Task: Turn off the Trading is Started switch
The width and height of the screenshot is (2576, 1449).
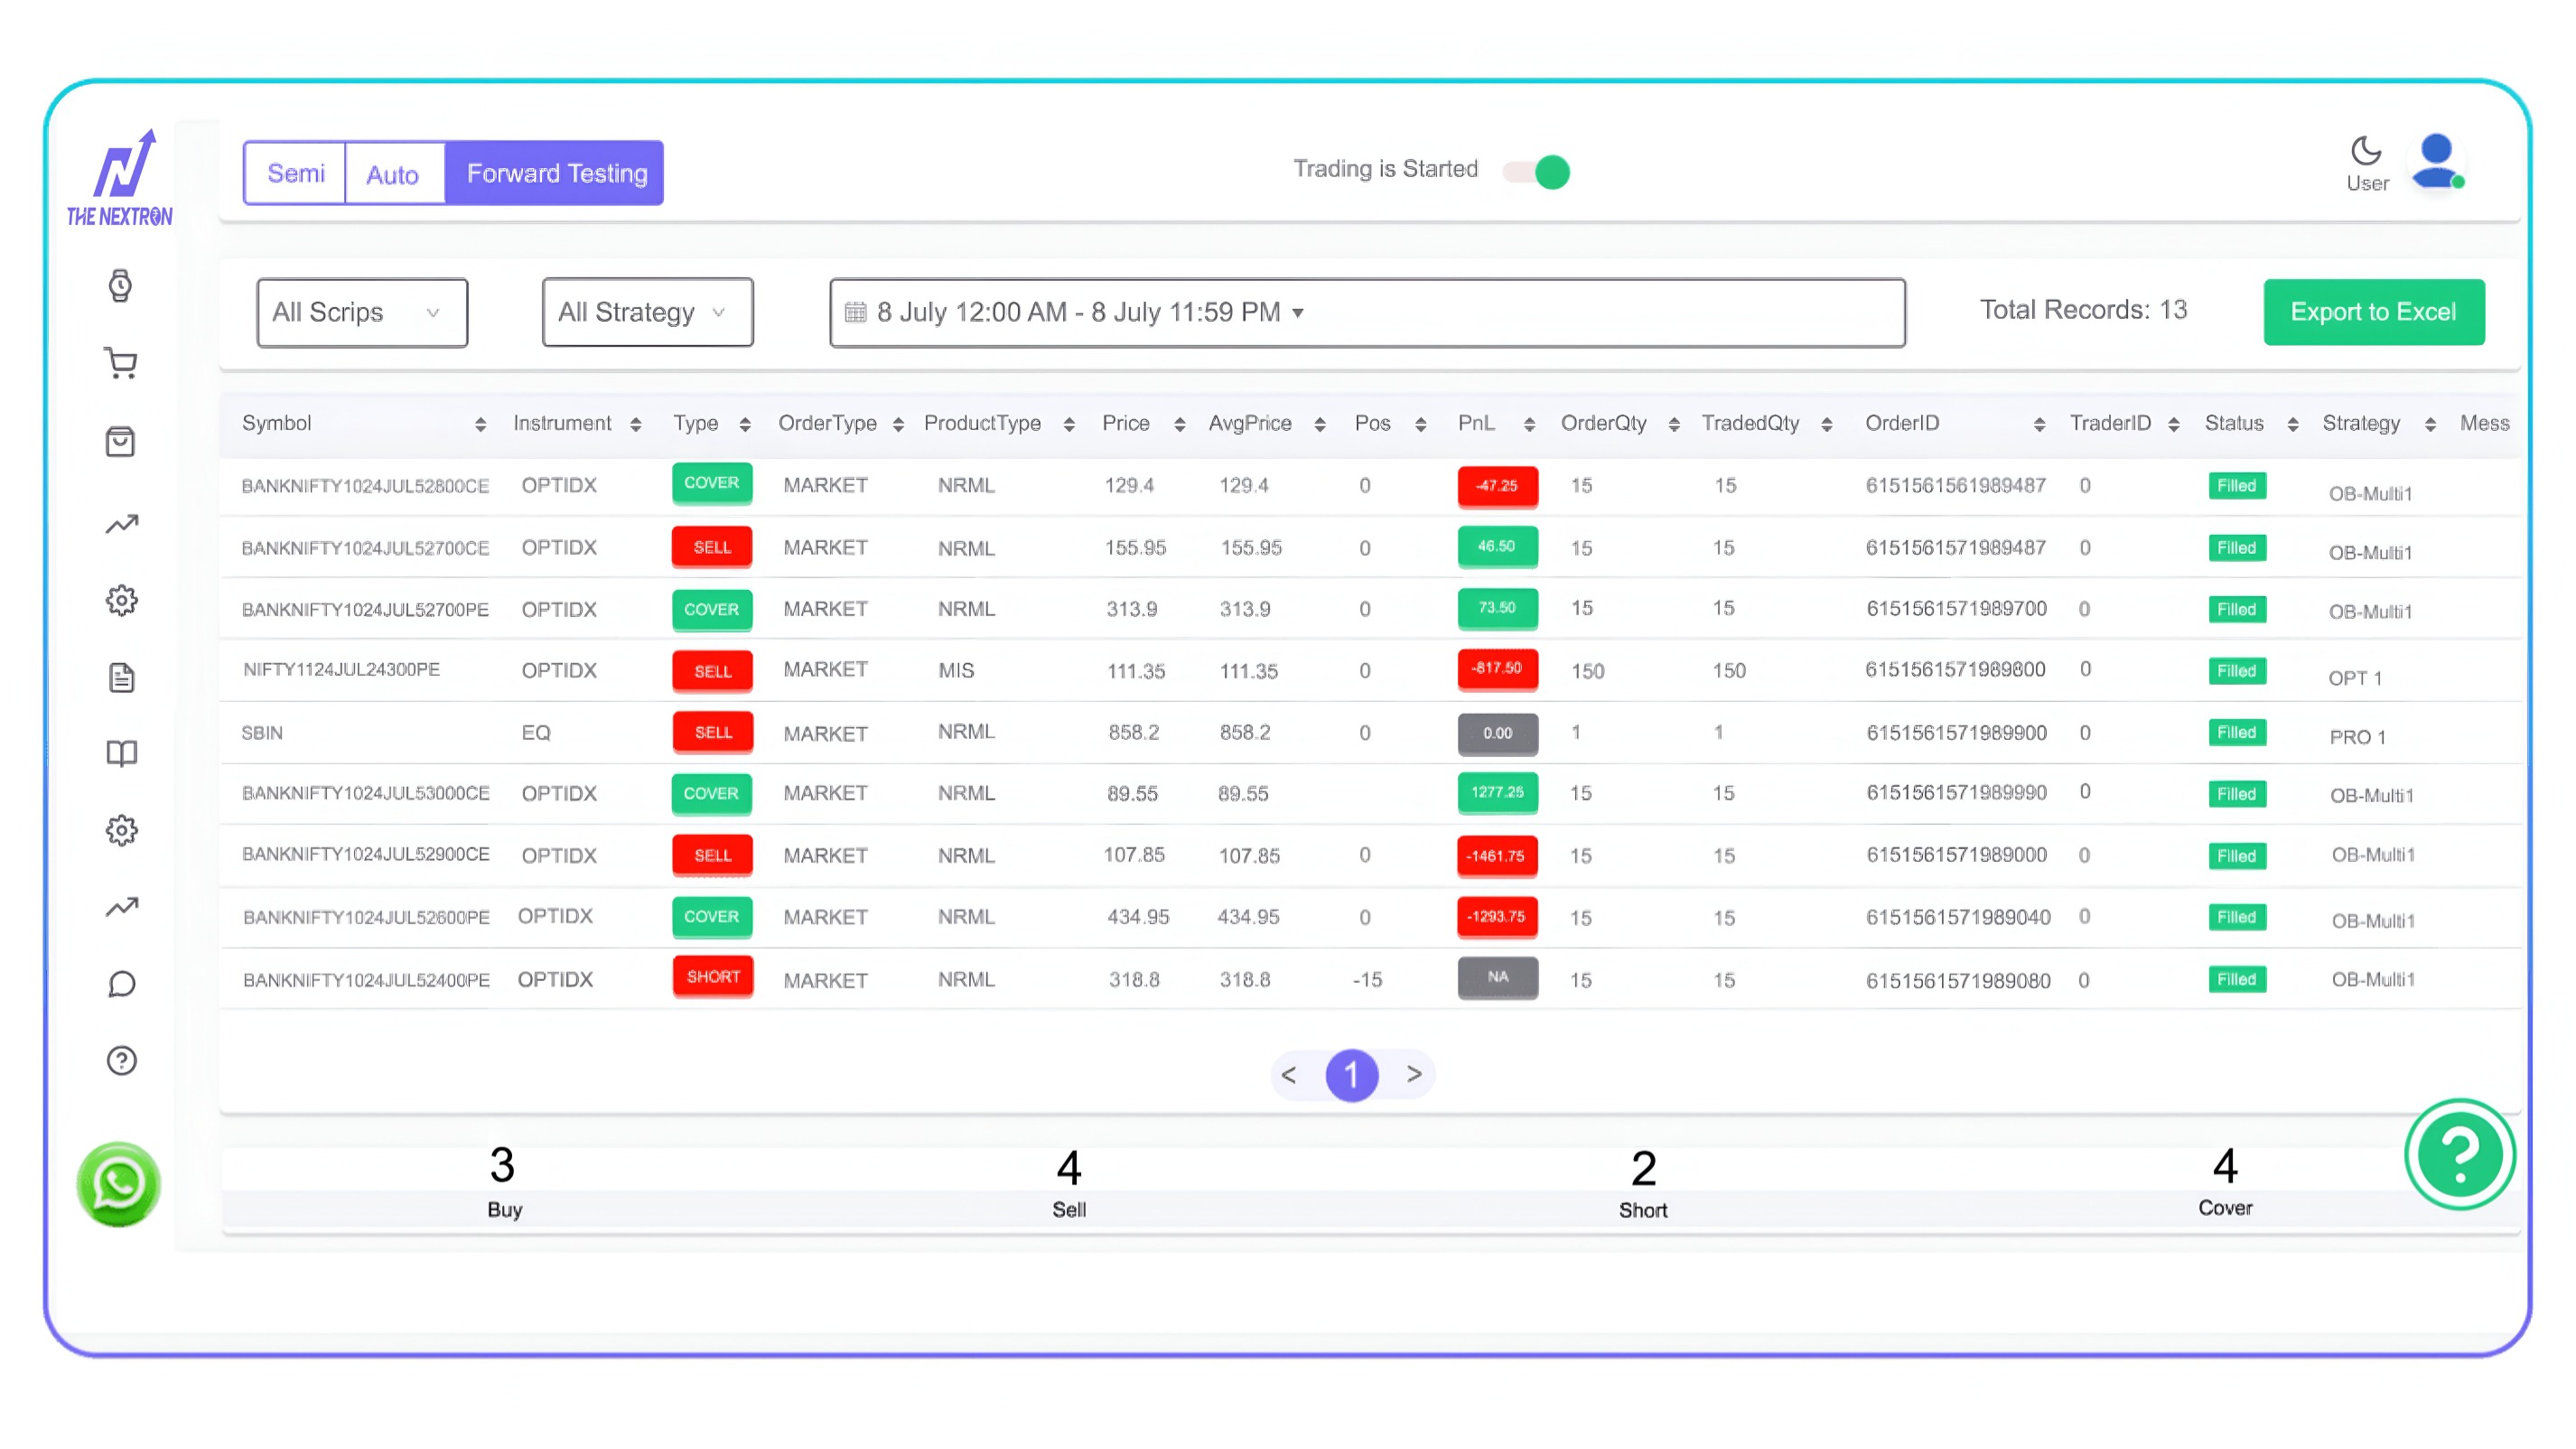Action: (x=1537, y=172)
